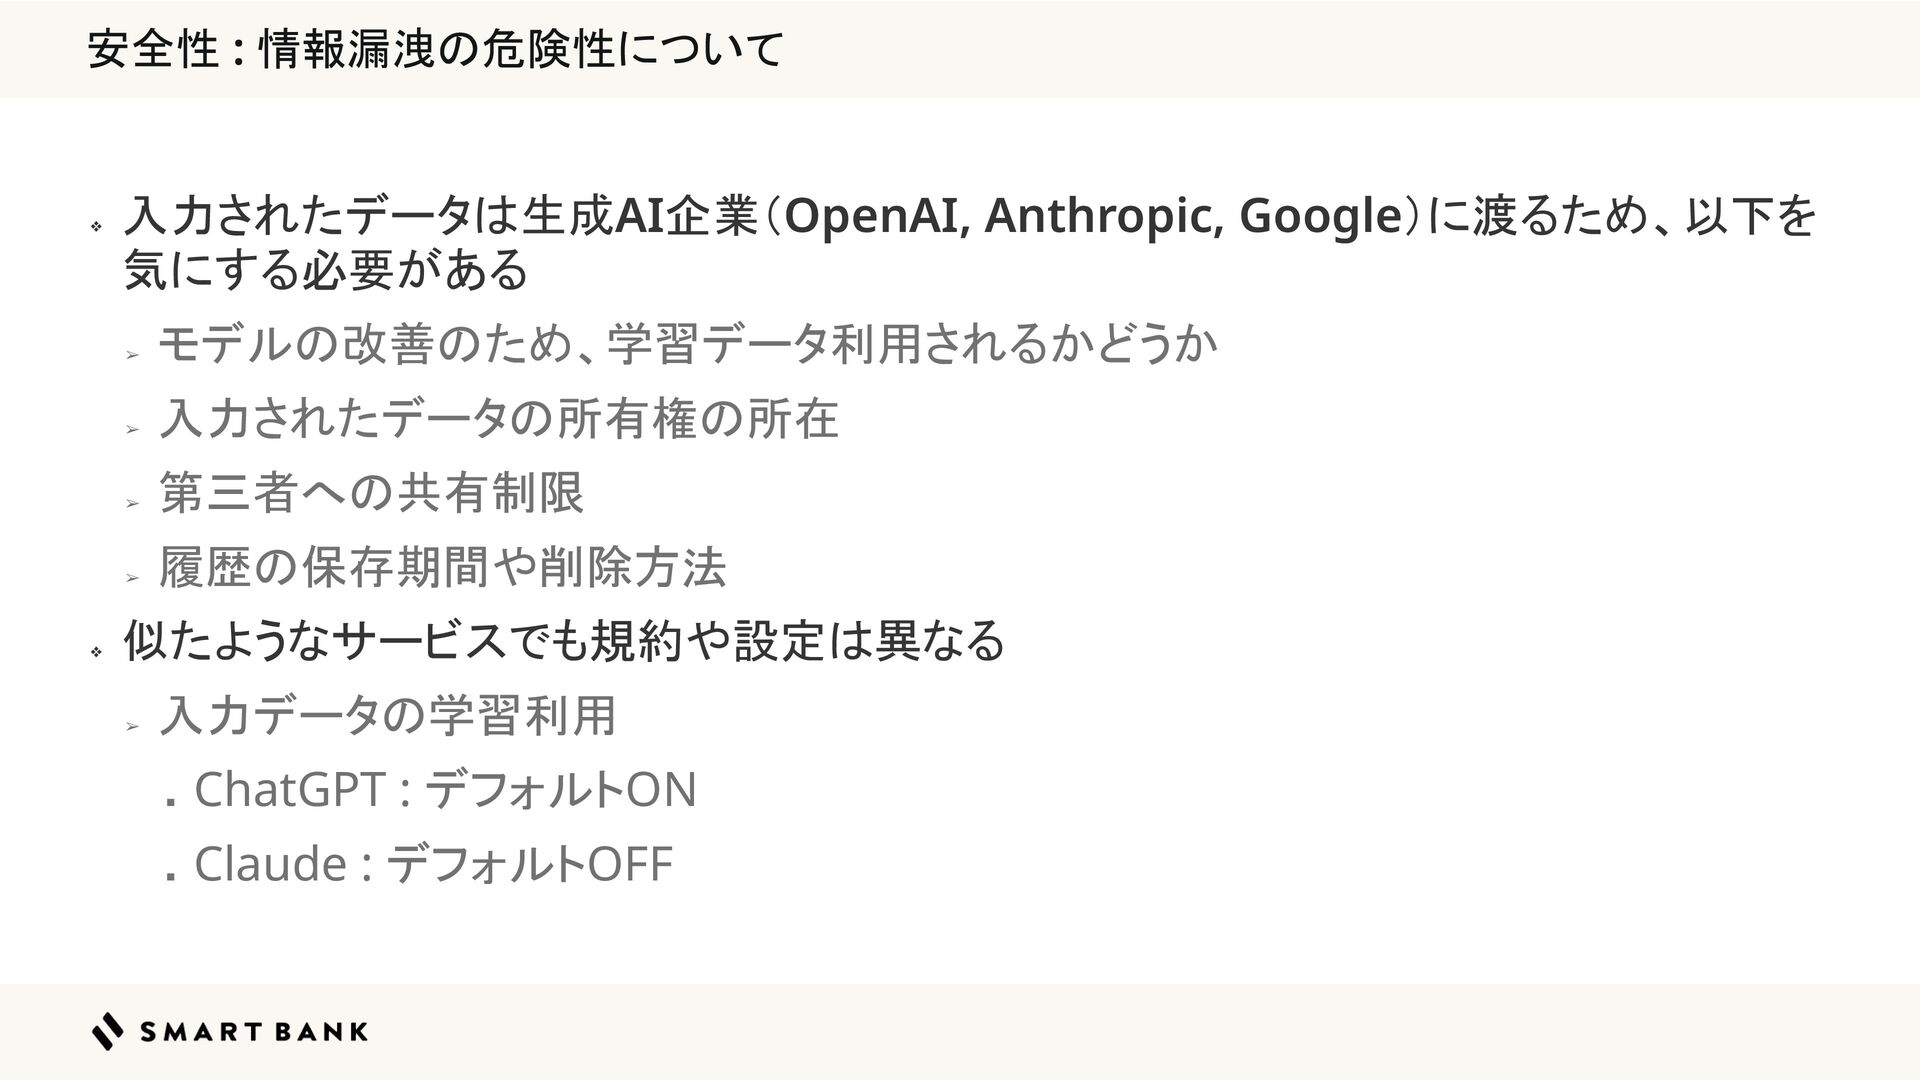Click the arrow bullet before 入力データの学習利用
The height and width of the screenshot is (1080, 1920).
click(130, 726)
